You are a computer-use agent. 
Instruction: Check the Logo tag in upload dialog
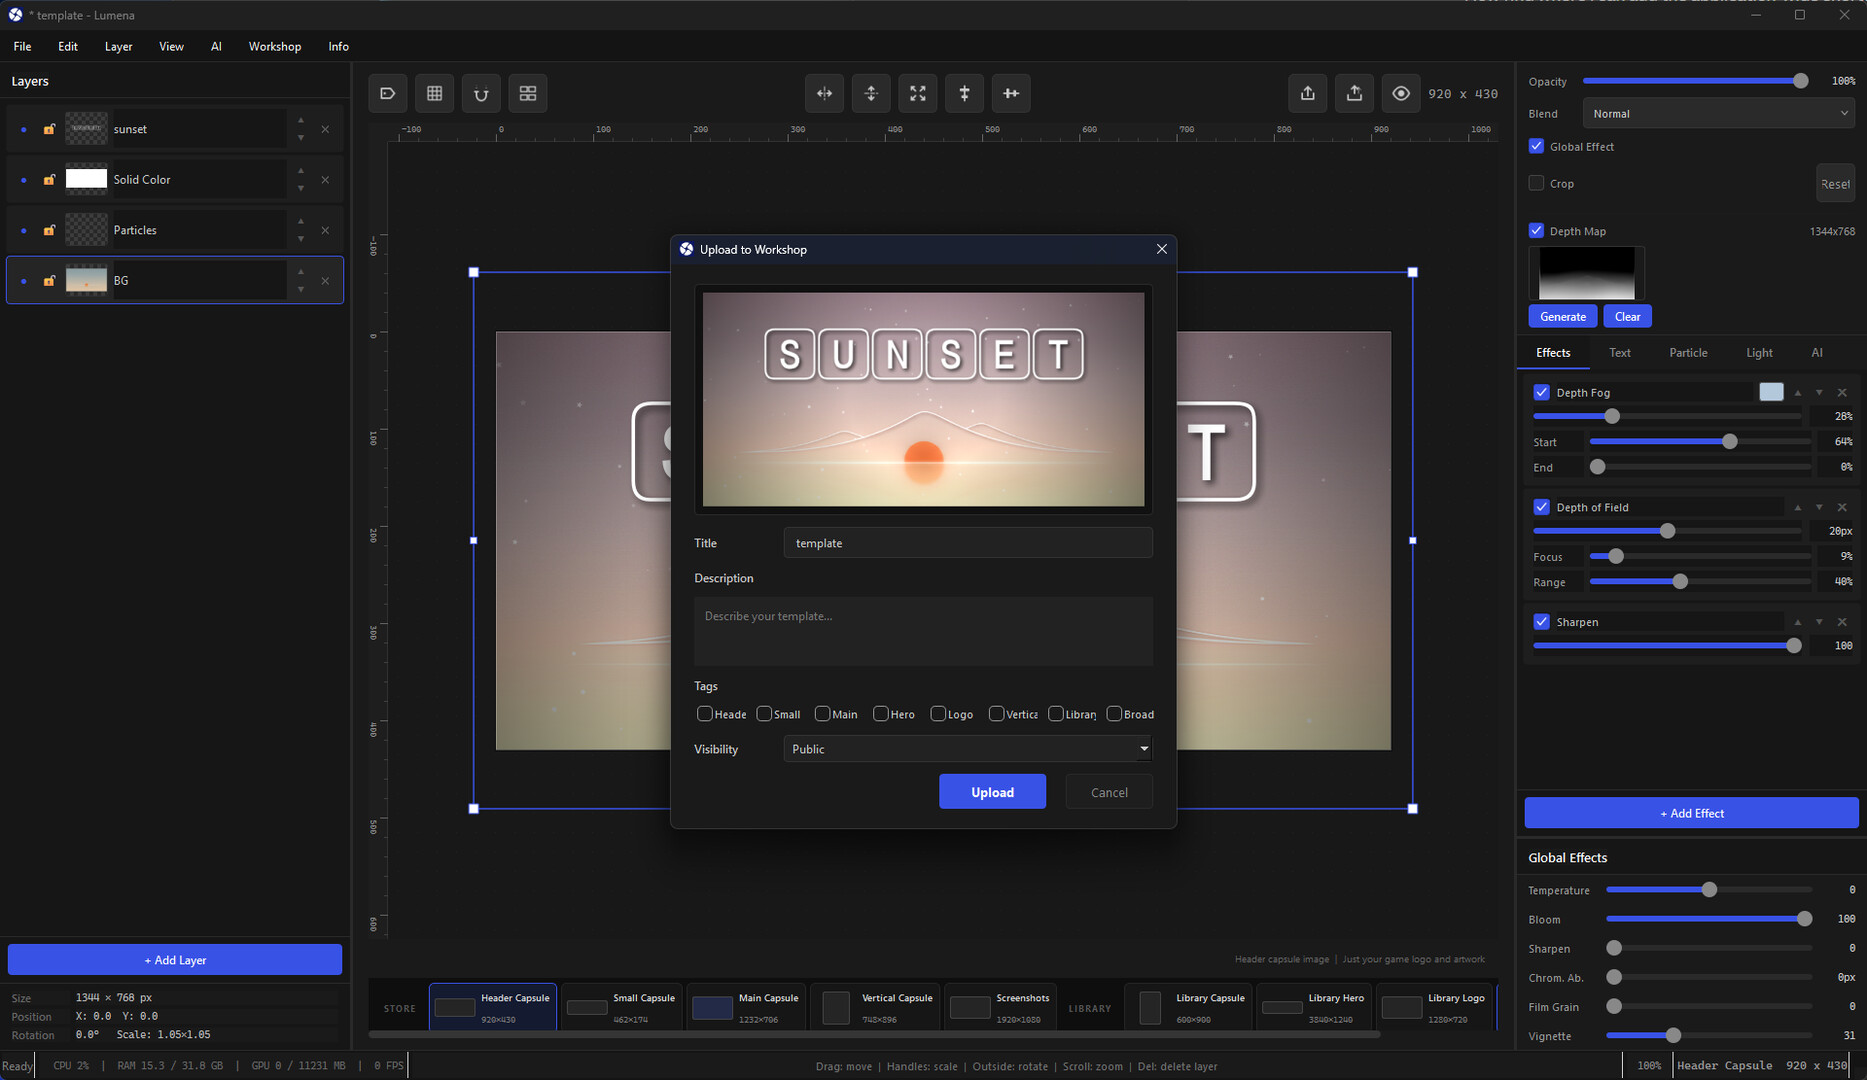[x=937, y=713]
